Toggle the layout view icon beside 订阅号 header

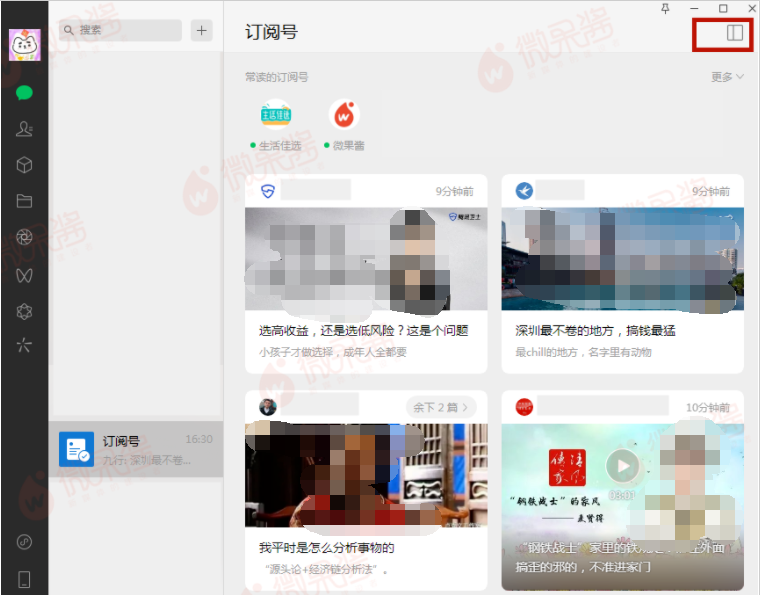pyautogui.click(x=735, y=33)
